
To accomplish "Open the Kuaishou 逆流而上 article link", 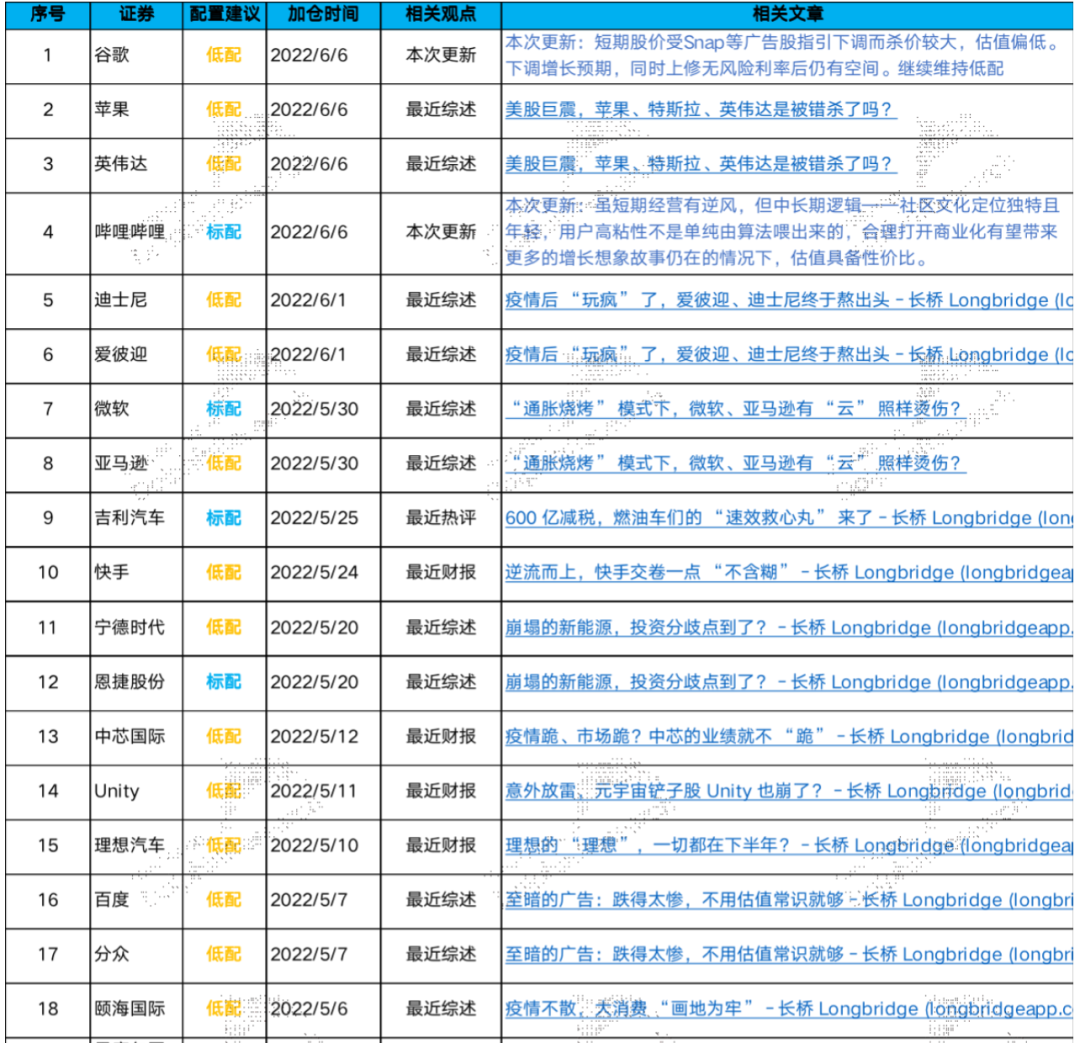I will pyautogui.click(x=789, y=572).
